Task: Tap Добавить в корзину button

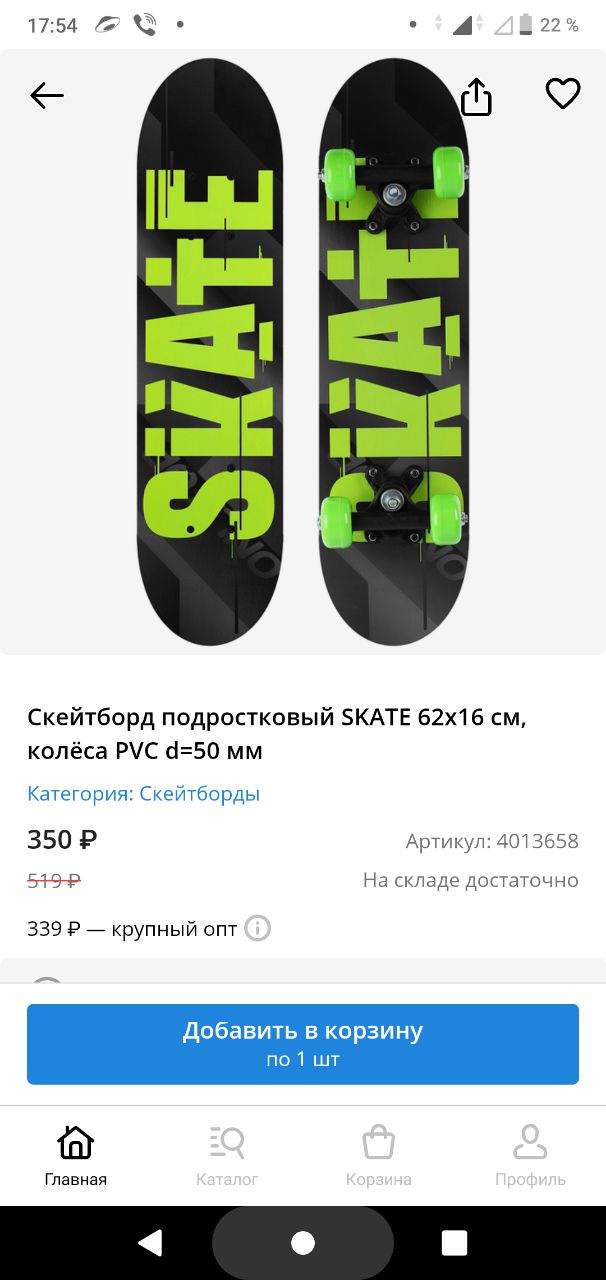Action: click(x=303, y=1044)
